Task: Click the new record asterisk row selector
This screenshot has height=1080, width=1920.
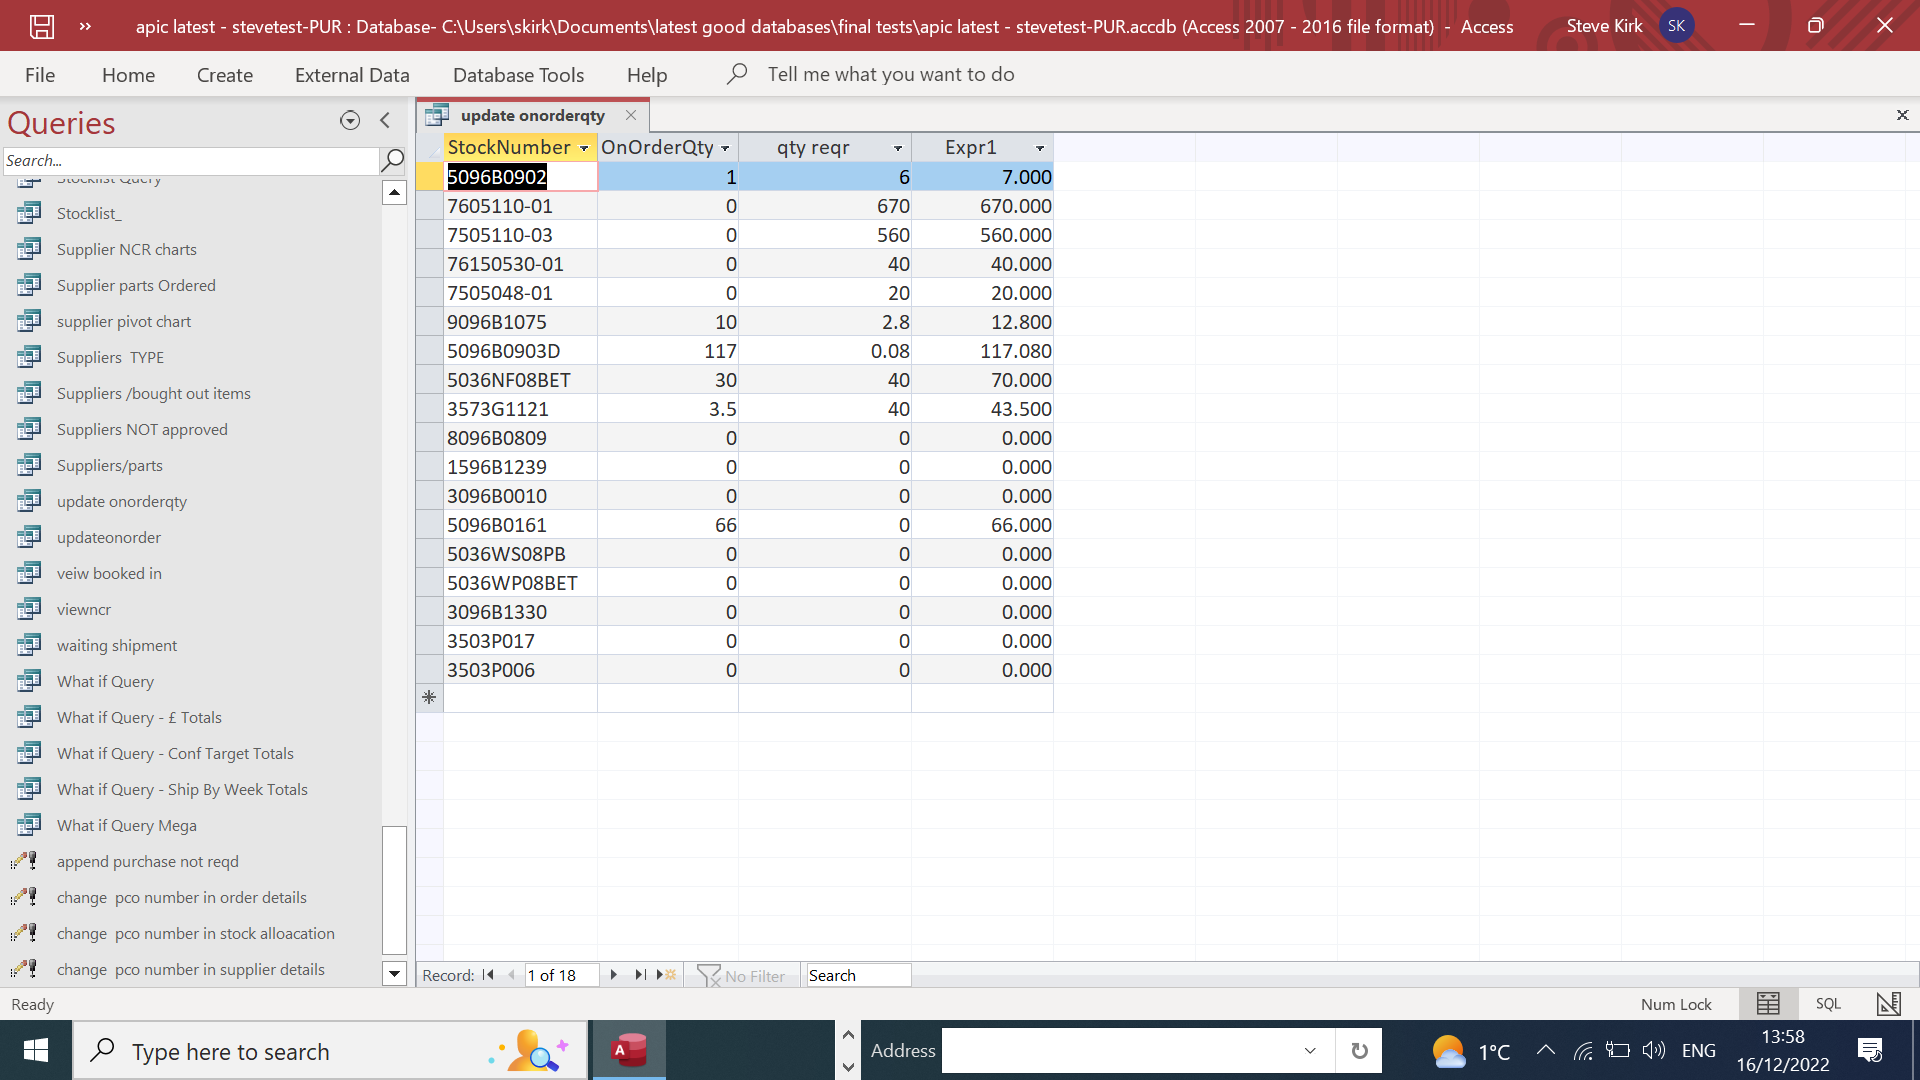Action: 430,698
